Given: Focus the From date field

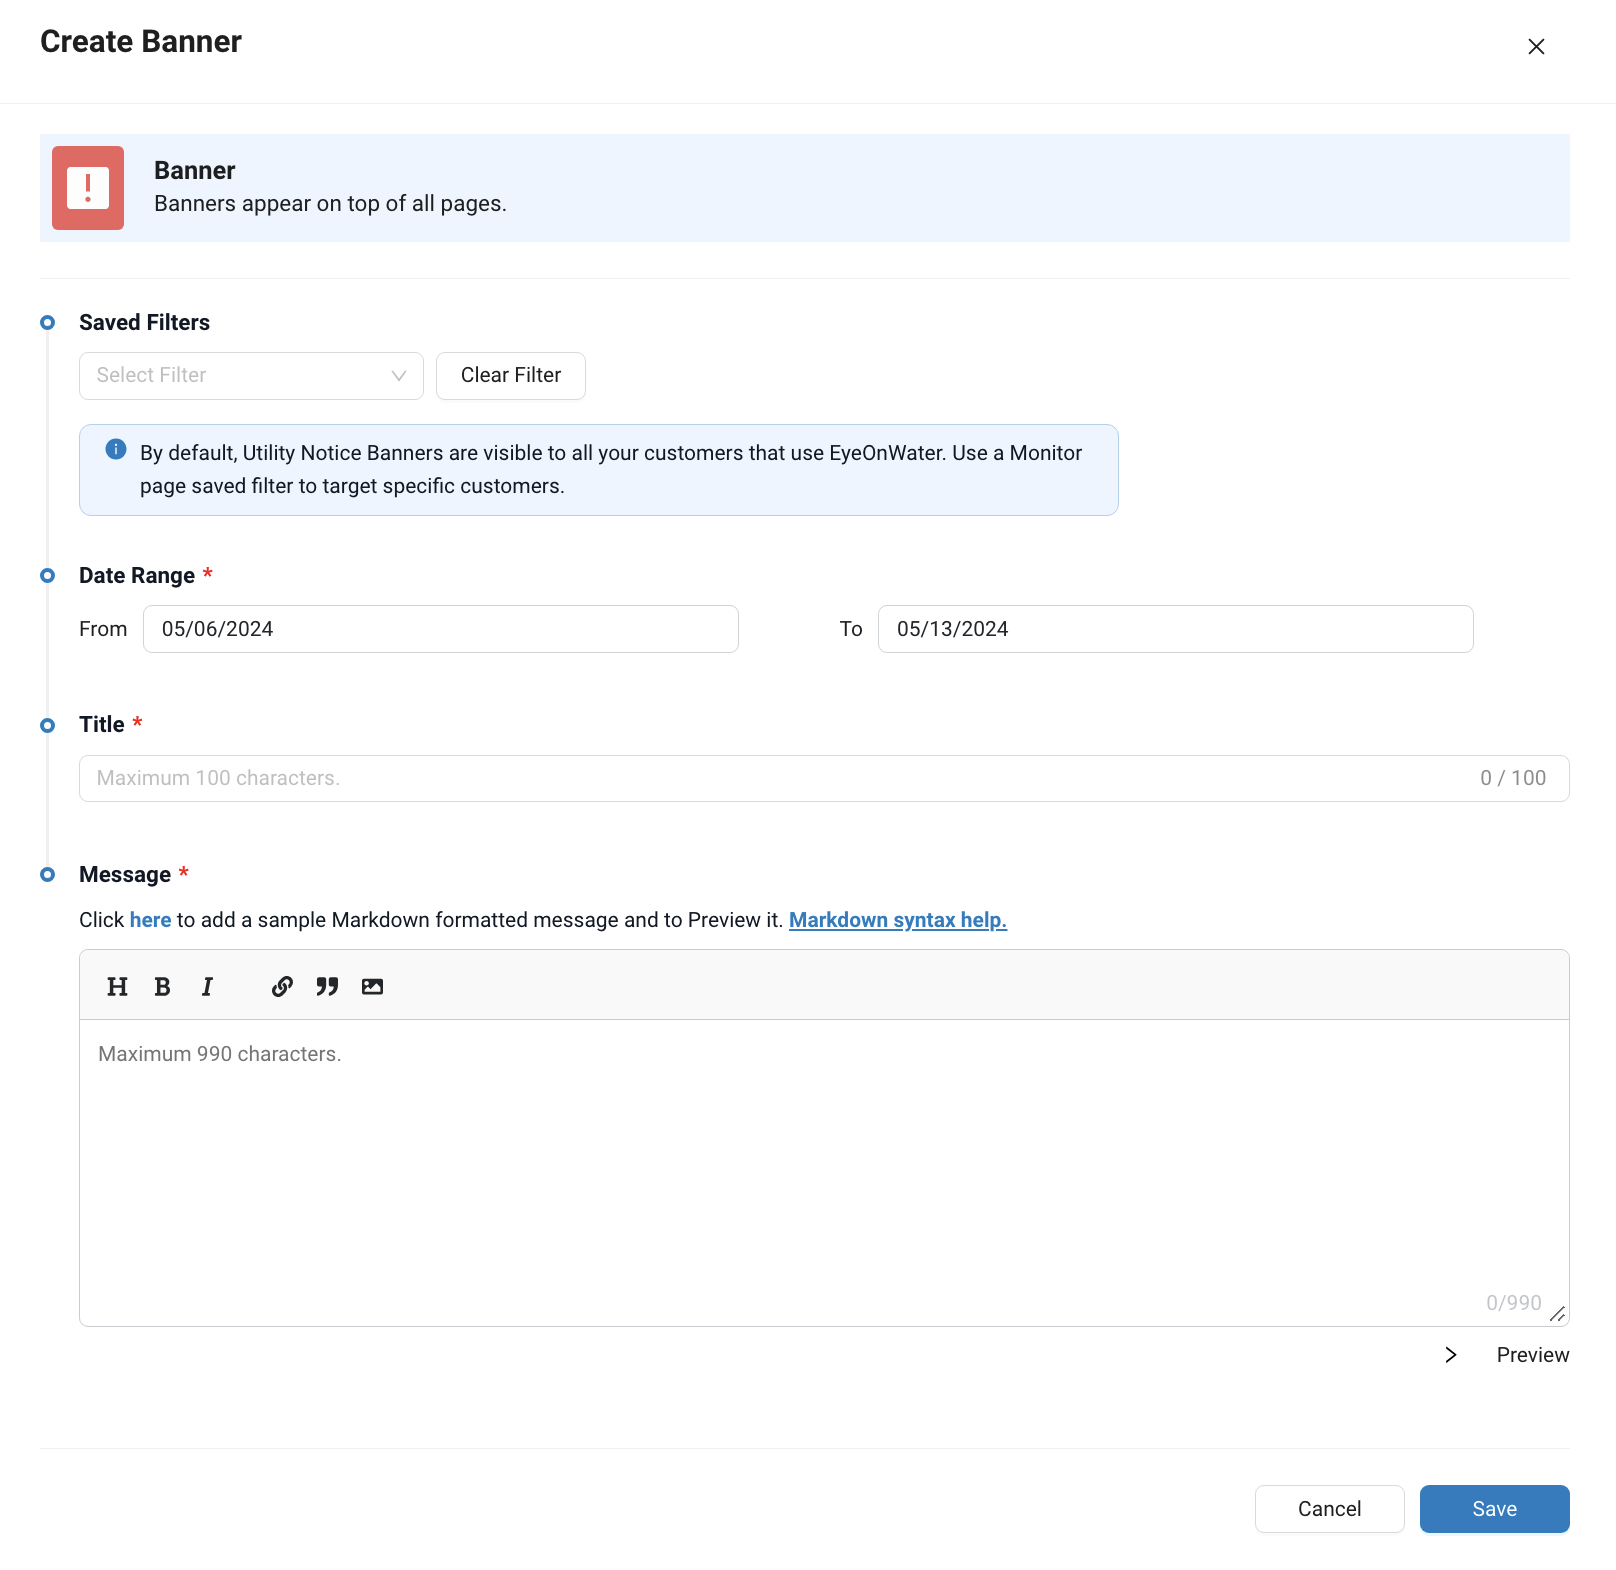Looking at the screenshot, I should [440, 629].
